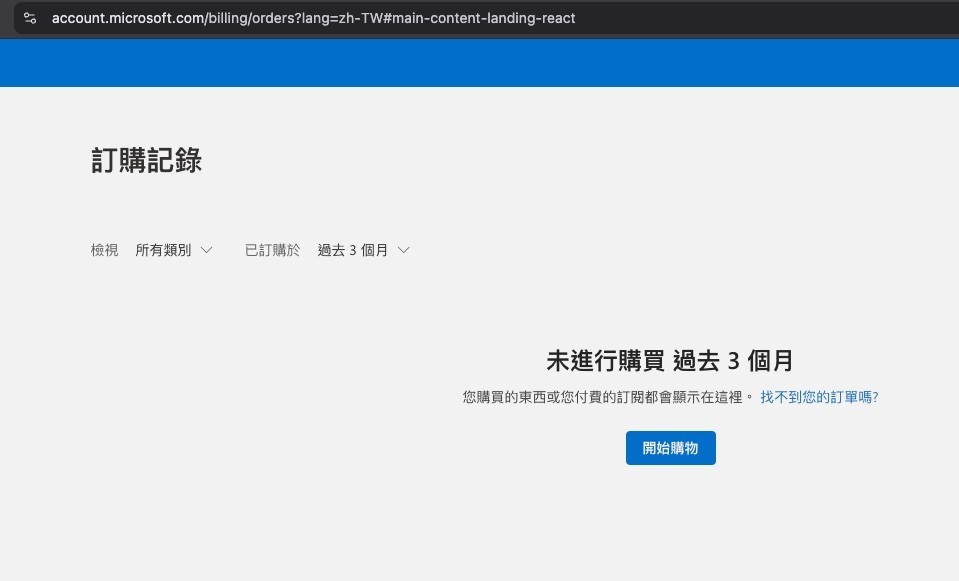Click the 檢視 filter label
Image resolution: width=959 pixels, height=581 pixels.
(x=104, y=250)
